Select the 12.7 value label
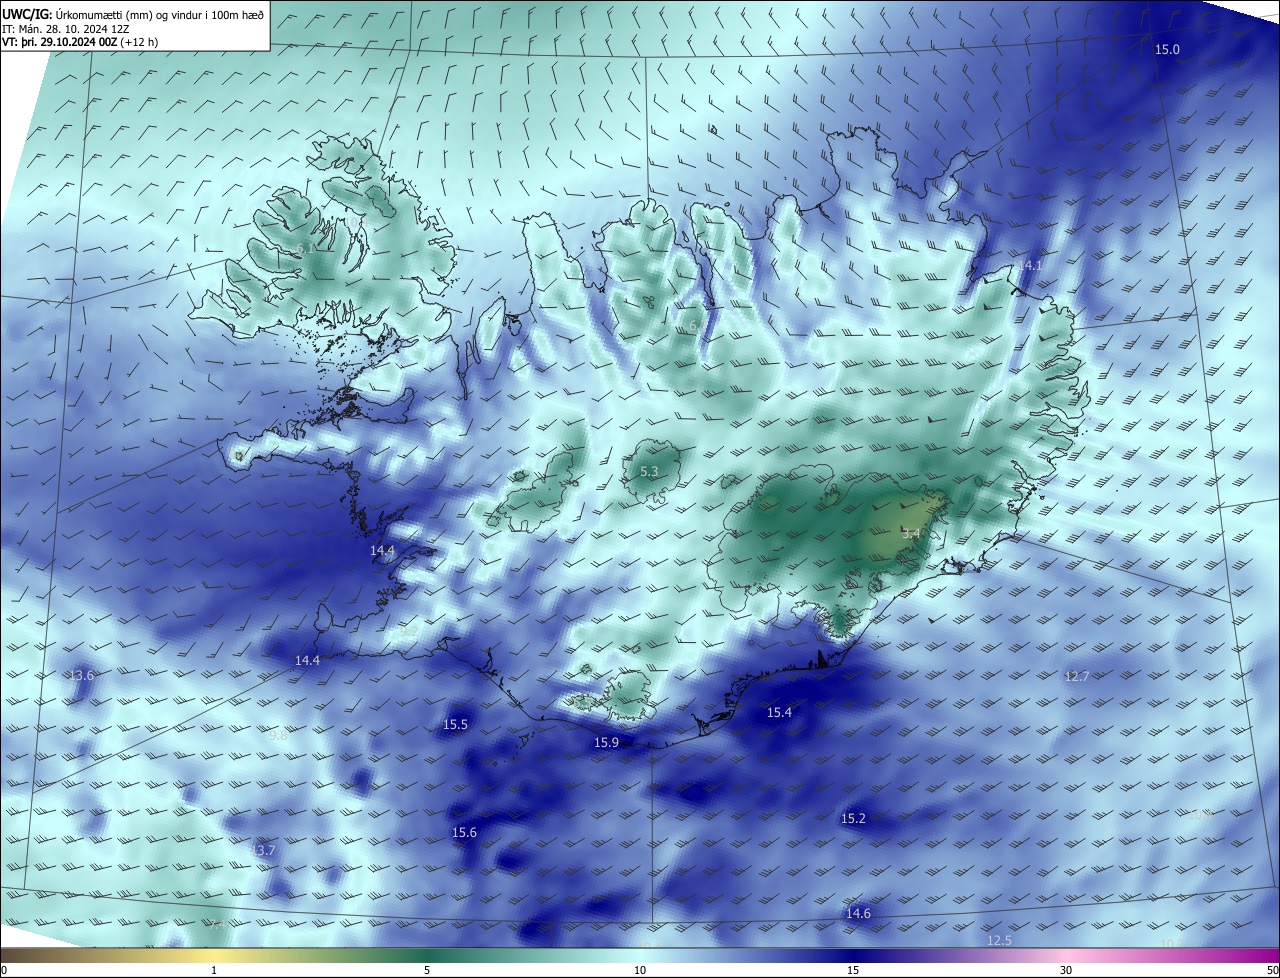1280x978 pixels. click(x=1076, y=676)
